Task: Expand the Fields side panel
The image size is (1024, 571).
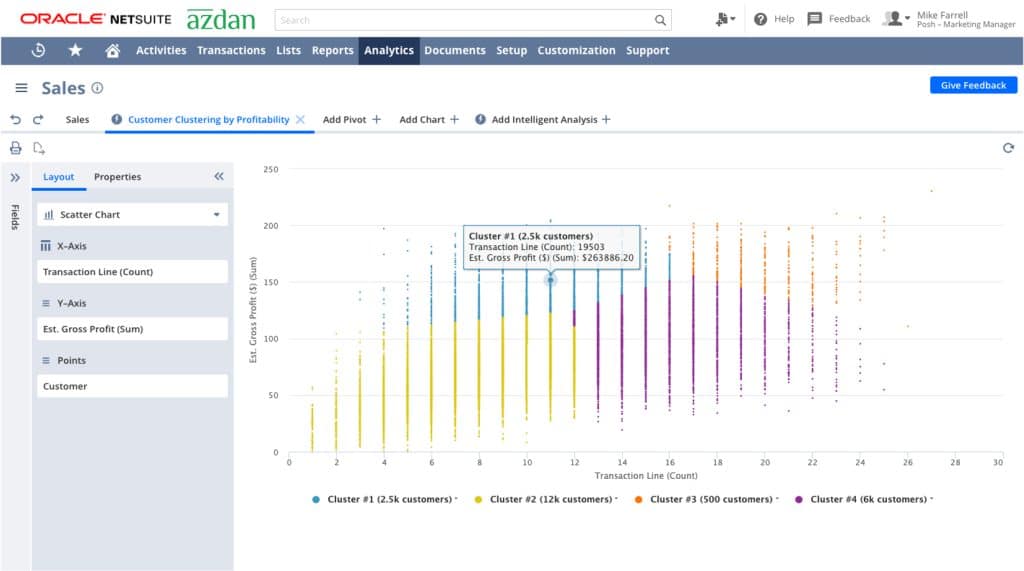Action: coord(15,177)
